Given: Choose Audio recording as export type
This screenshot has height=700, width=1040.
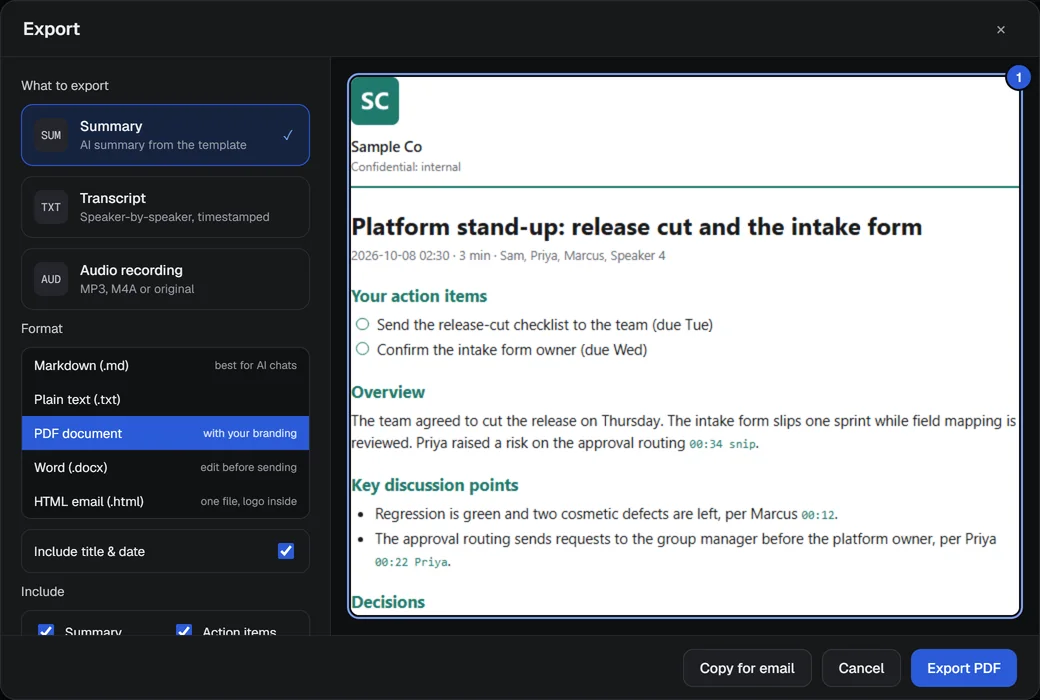Looking at the screenshot, I should pyautogui.click(x=165, y=279).
